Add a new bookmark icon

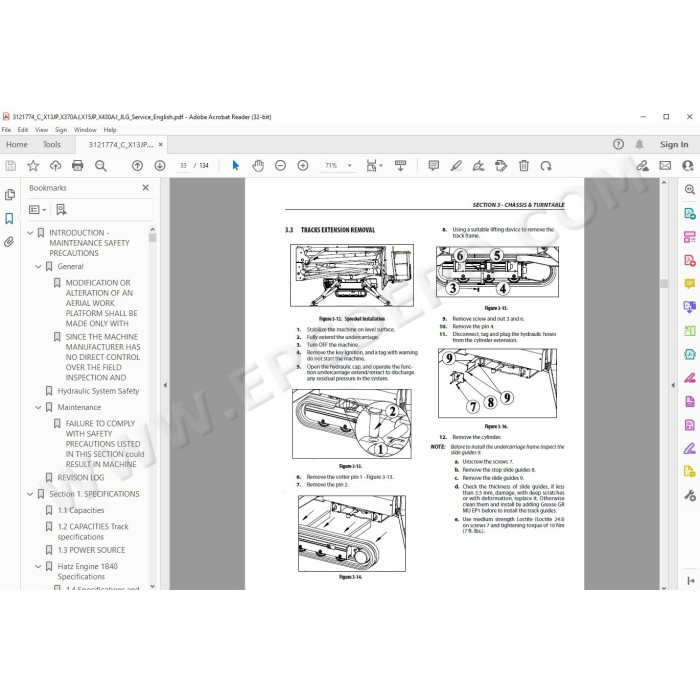pos(61,210)
